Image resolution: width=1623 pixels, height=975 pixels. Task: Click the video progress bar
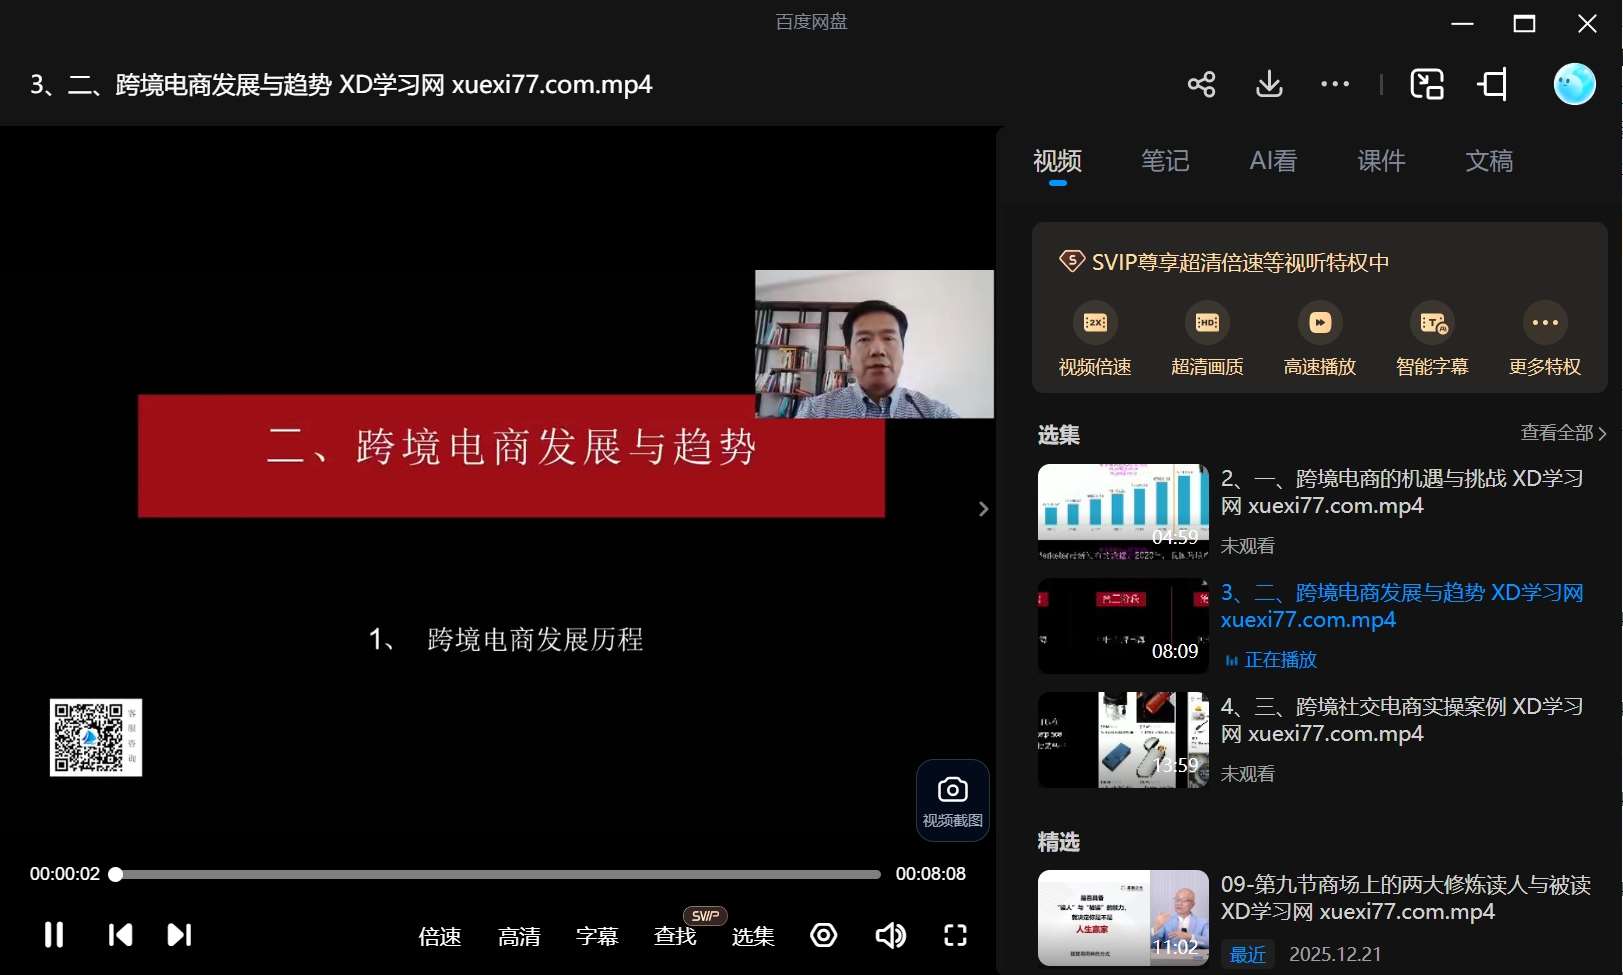point(498,874)
